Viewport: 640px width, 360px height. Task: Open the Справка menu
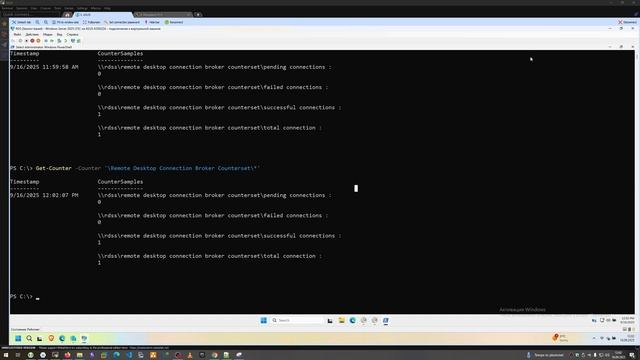[72, 35]
